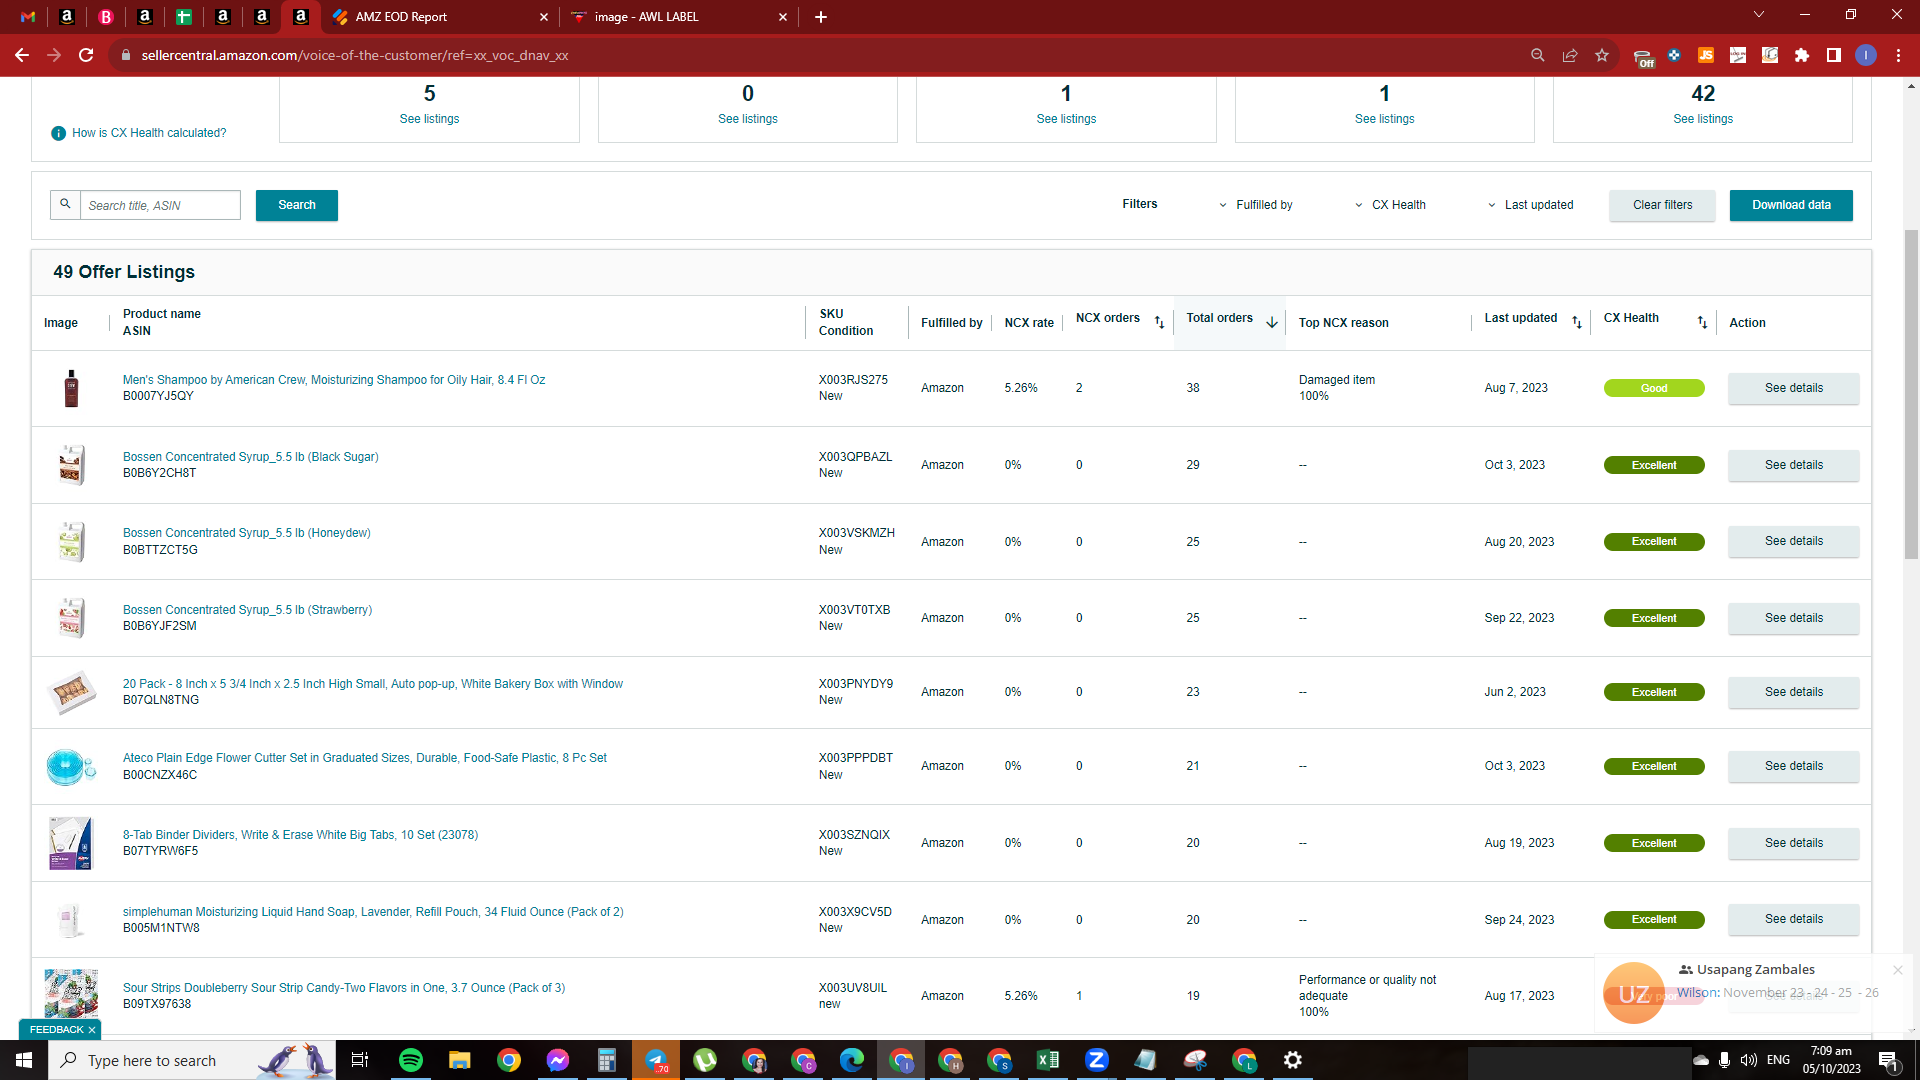Click the Ateco cutter set thumbnail
The width and height of the screenshot is (1920, 1080).
(x=71, y=767)
